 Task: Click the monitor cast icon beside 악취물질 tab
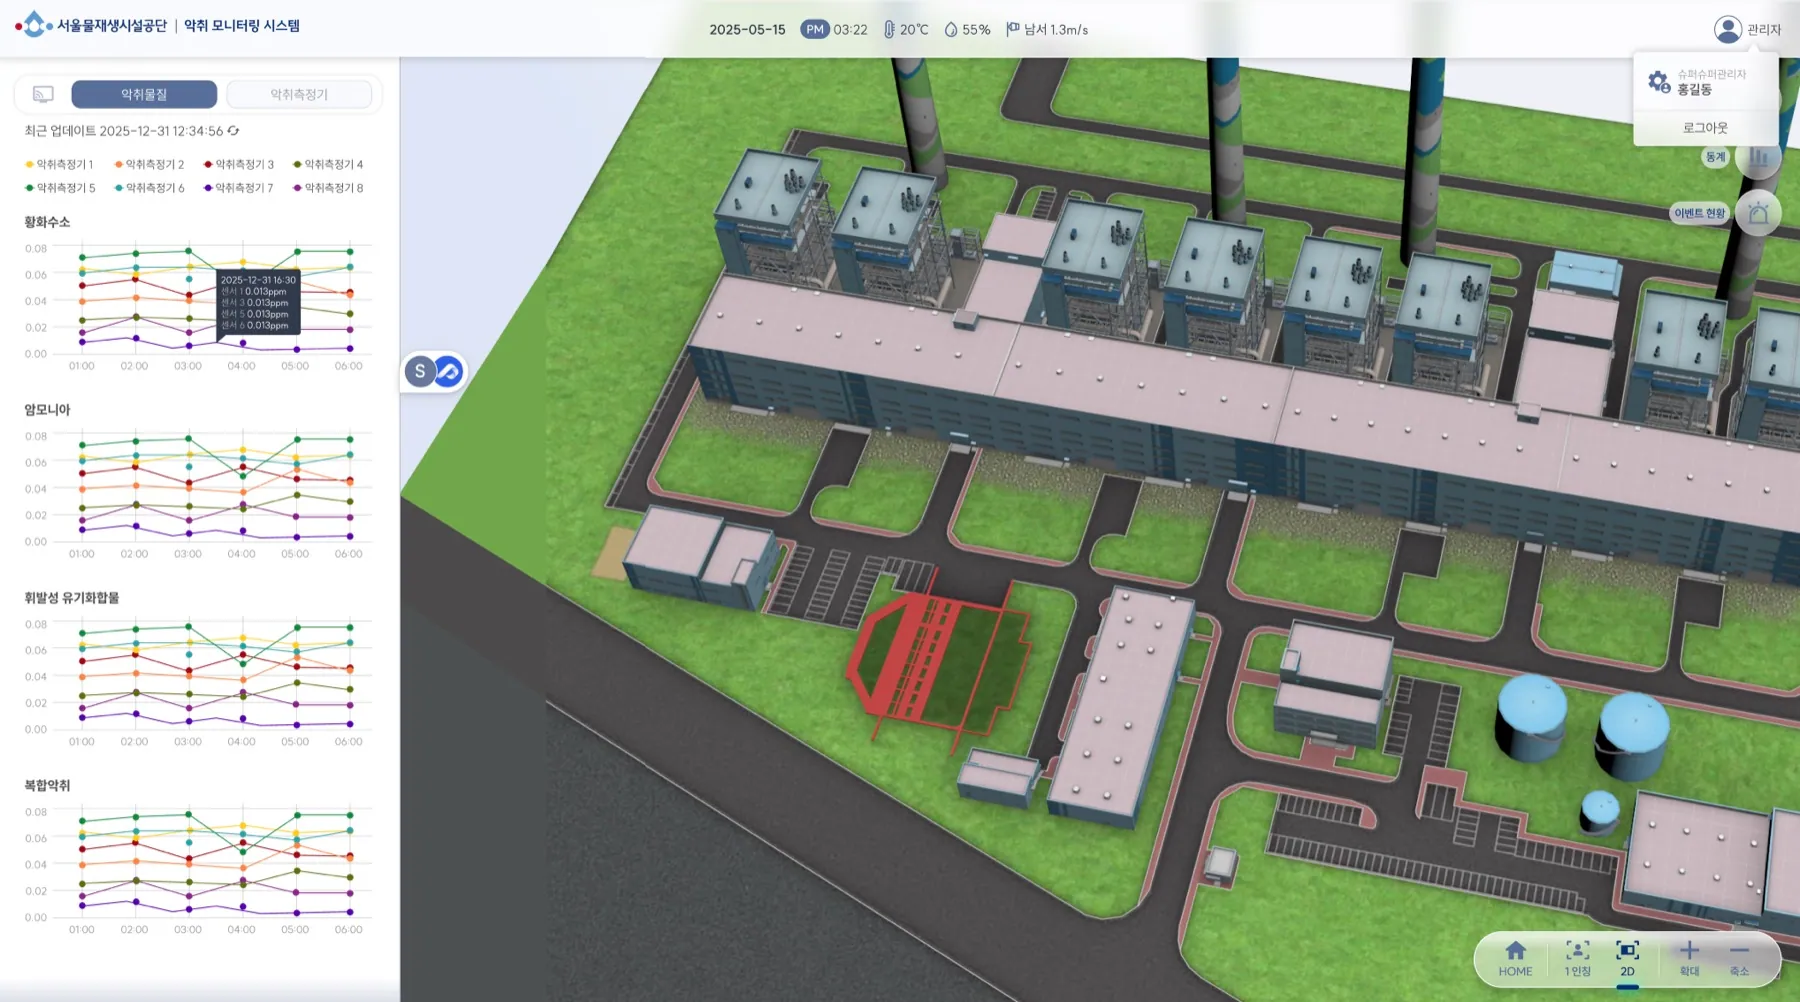tap(43, 94)
